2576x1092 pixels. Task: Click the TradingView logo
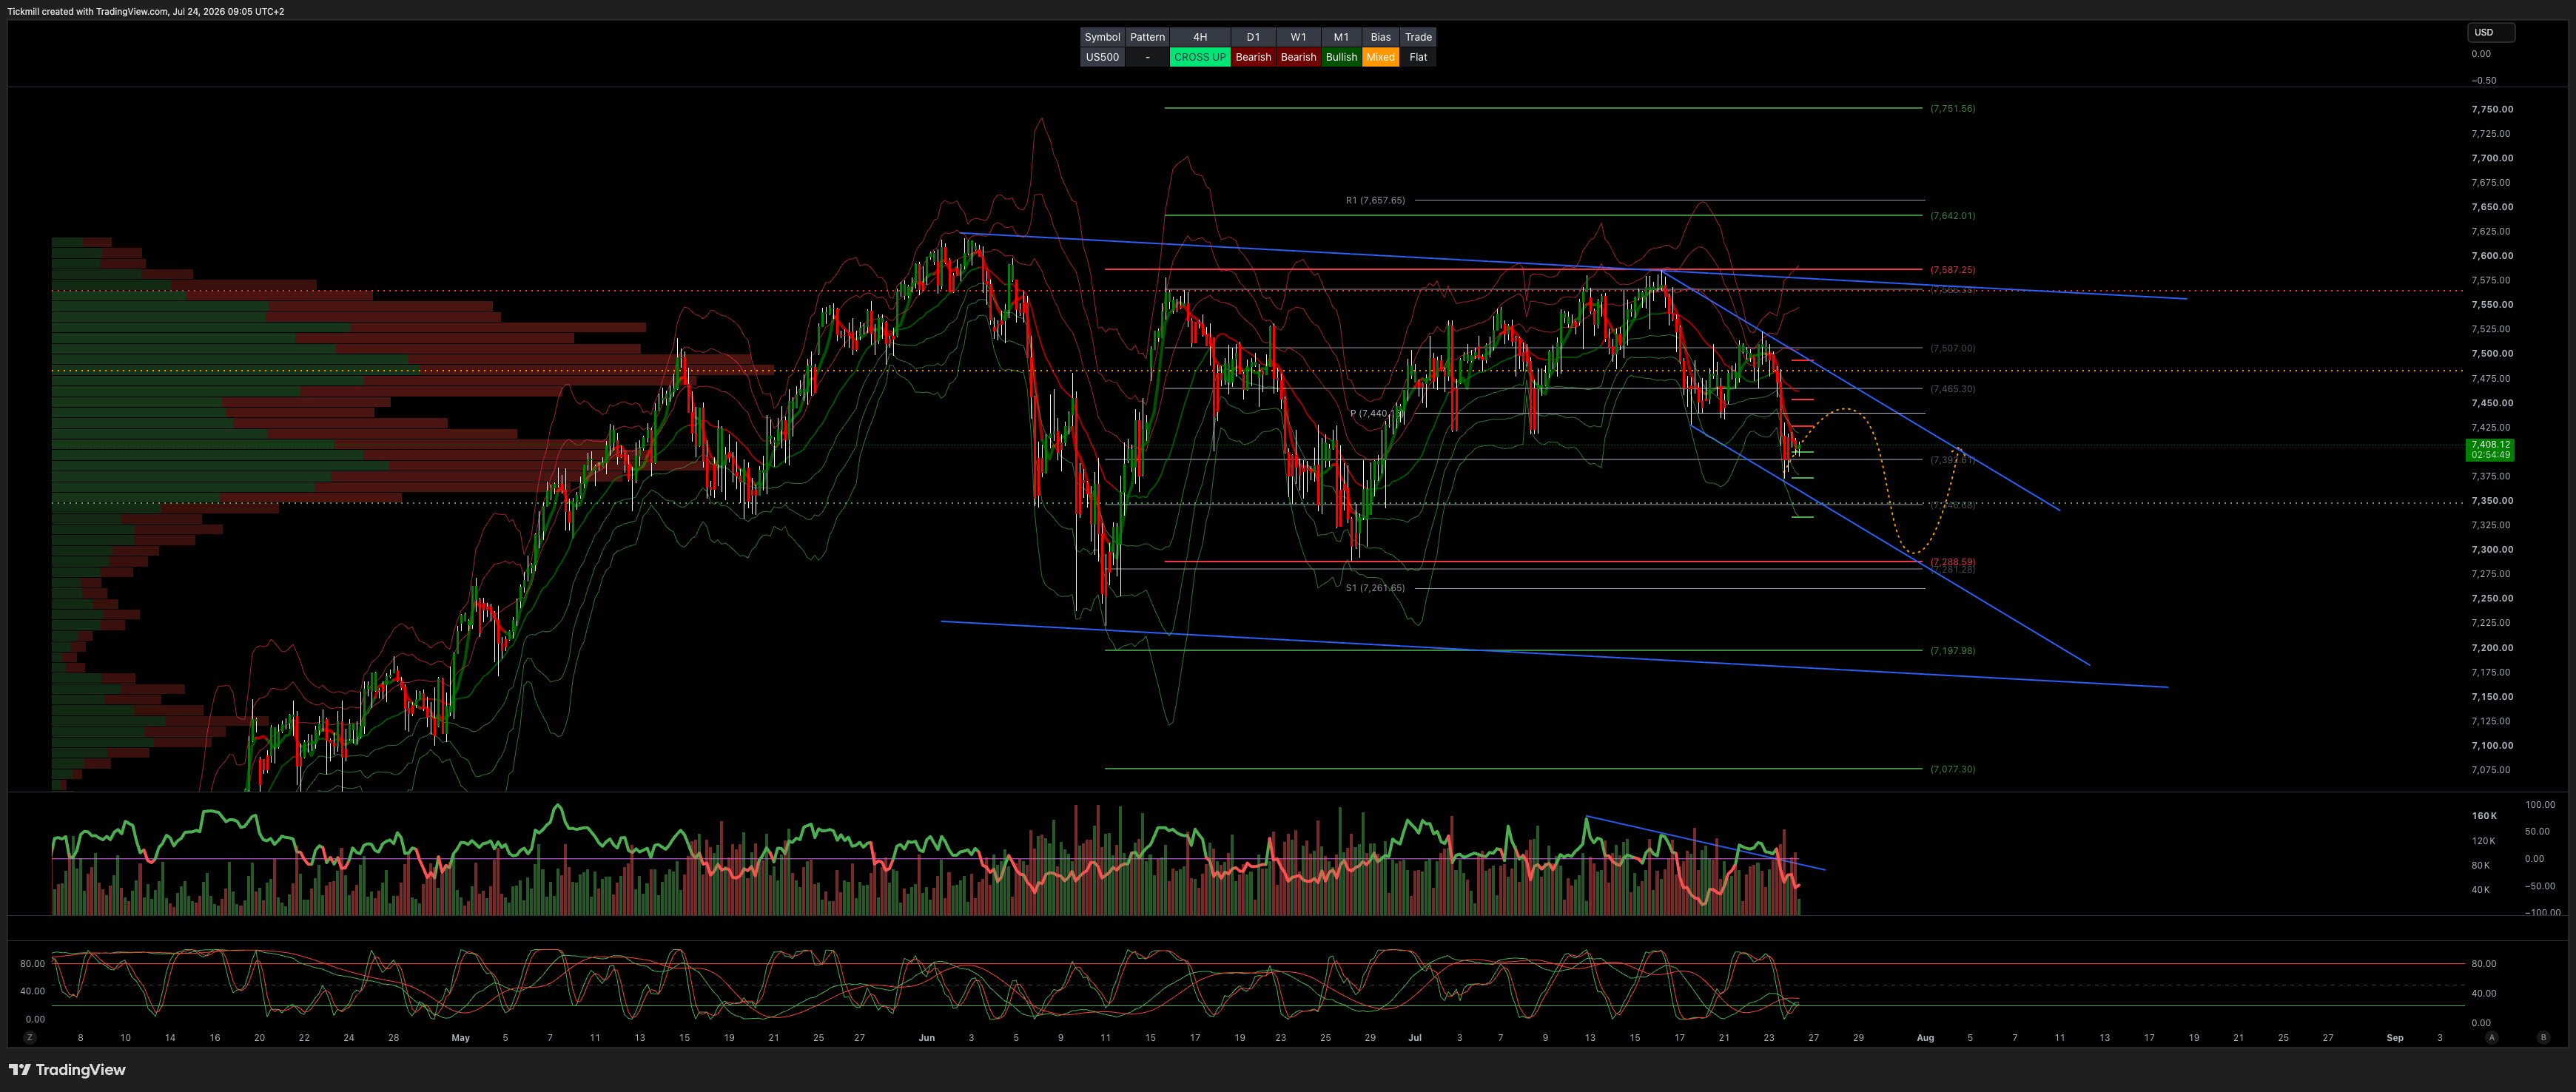tap(68, 1069)
